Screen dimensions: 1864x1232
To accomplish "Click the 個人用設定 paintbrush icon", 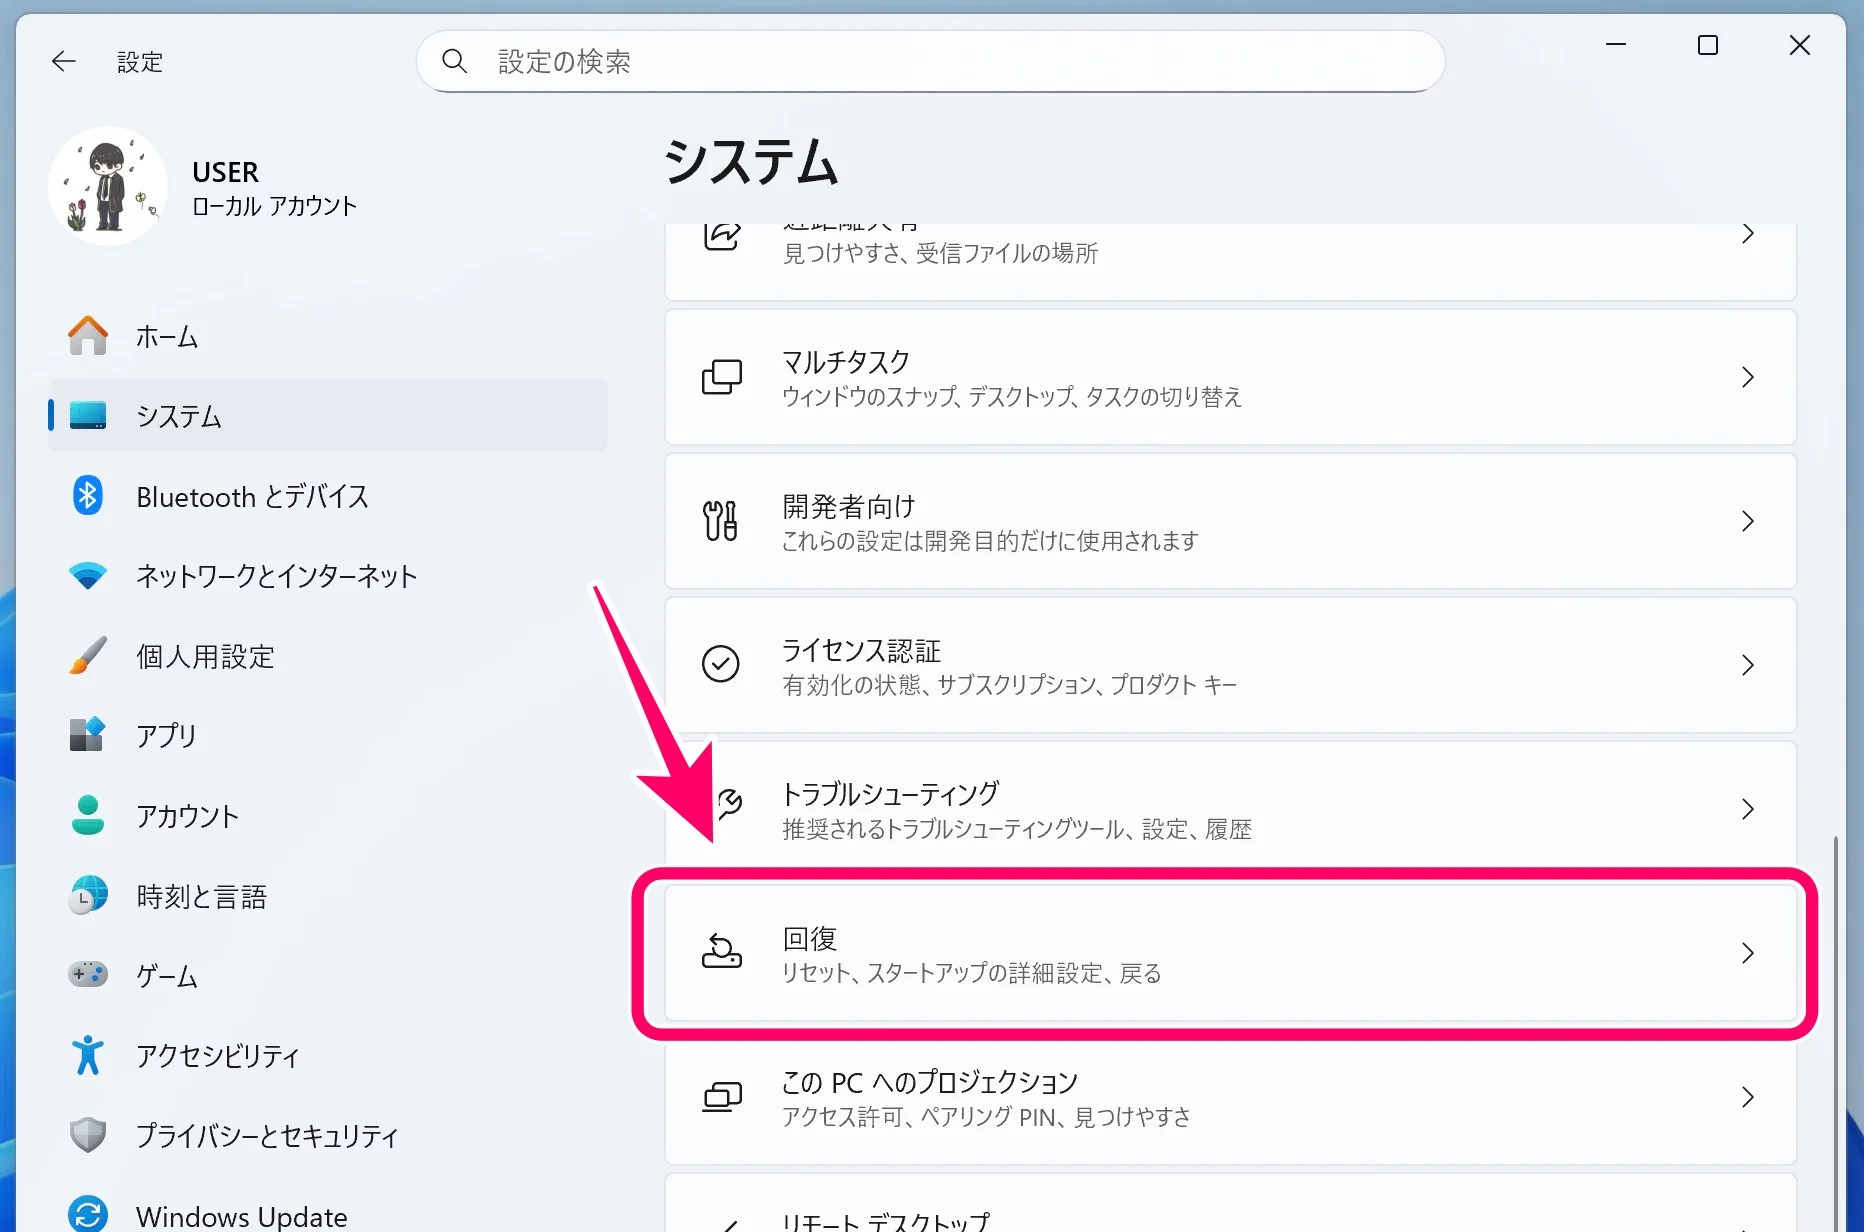I will 88,656.
